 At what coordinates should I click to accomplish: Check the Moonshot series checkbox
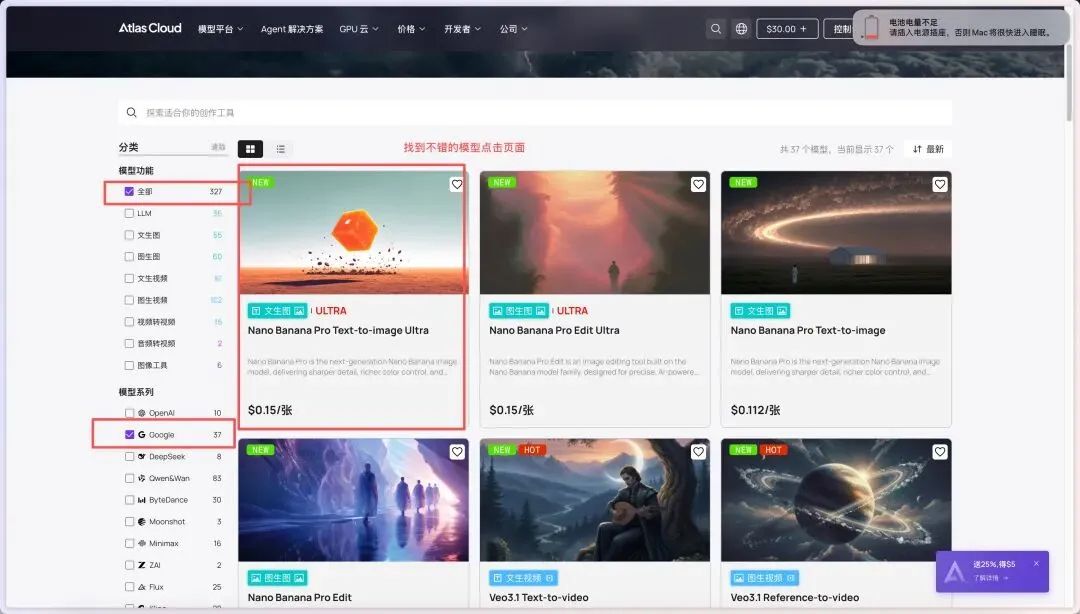[x=129, y=522]
